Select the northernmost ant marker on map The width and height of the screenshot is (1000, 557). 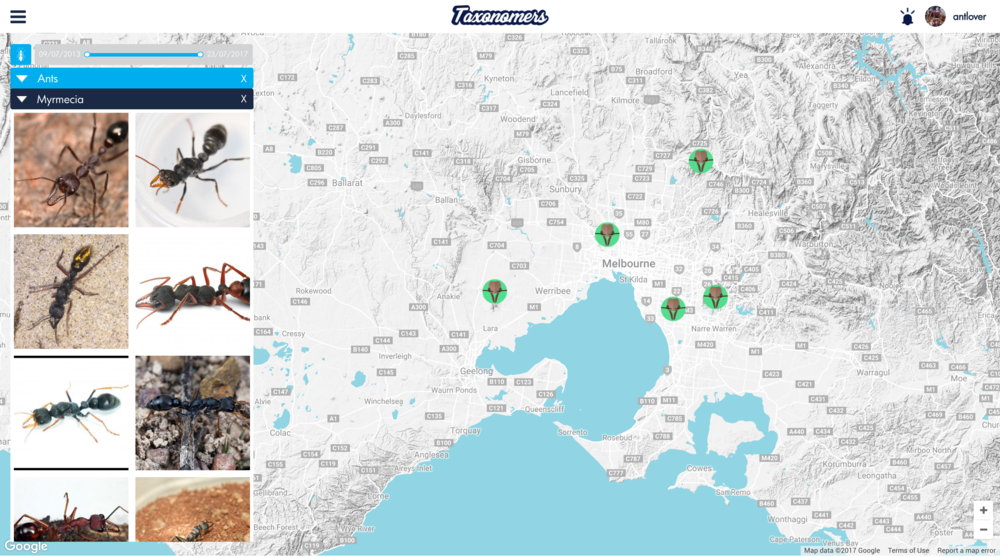(701, 161)
